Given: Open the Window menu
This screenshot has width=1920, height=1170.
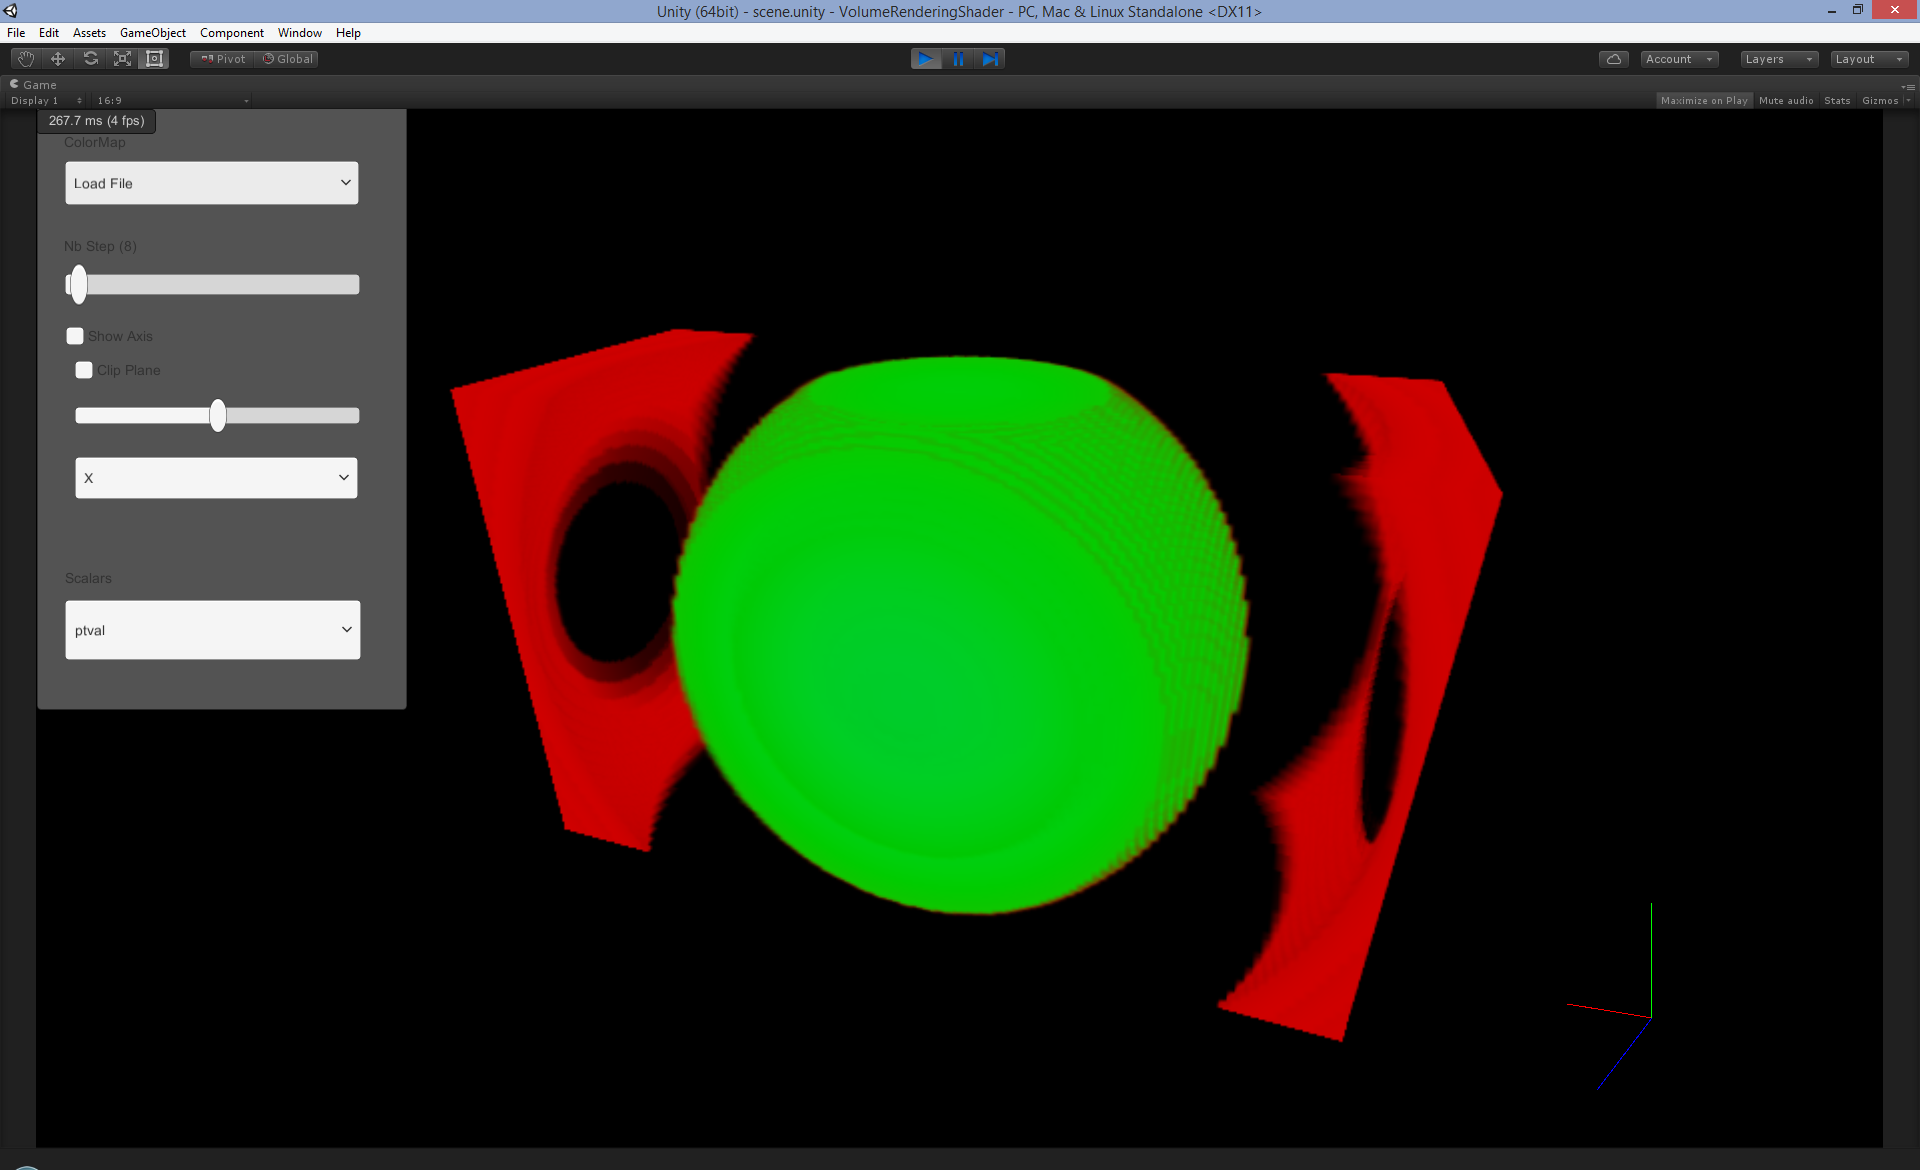Looking at the screenshot, I should click(x=300, y=33).
